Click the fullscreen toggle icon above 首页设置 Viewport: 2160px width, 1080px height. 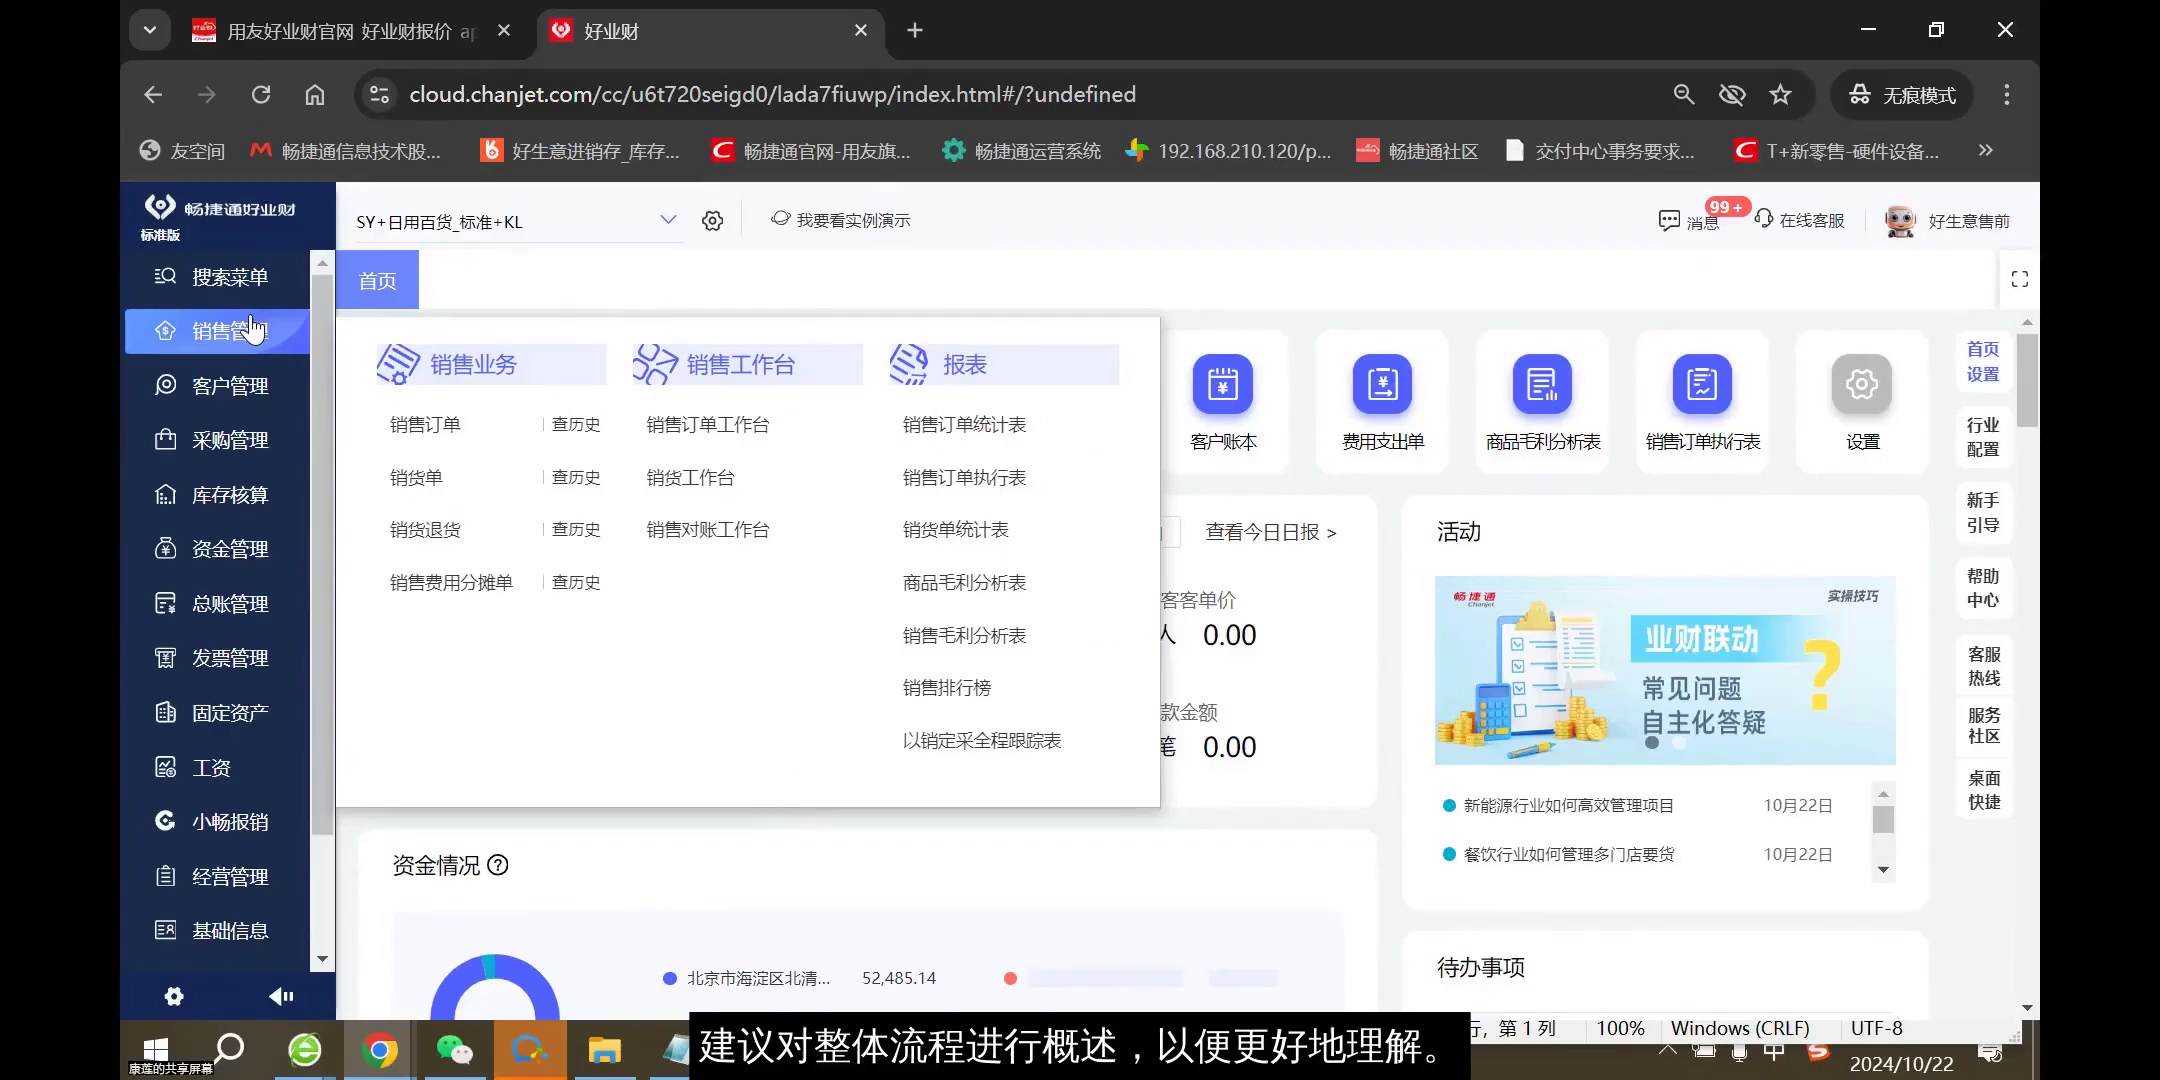(x=2019, y=279)
